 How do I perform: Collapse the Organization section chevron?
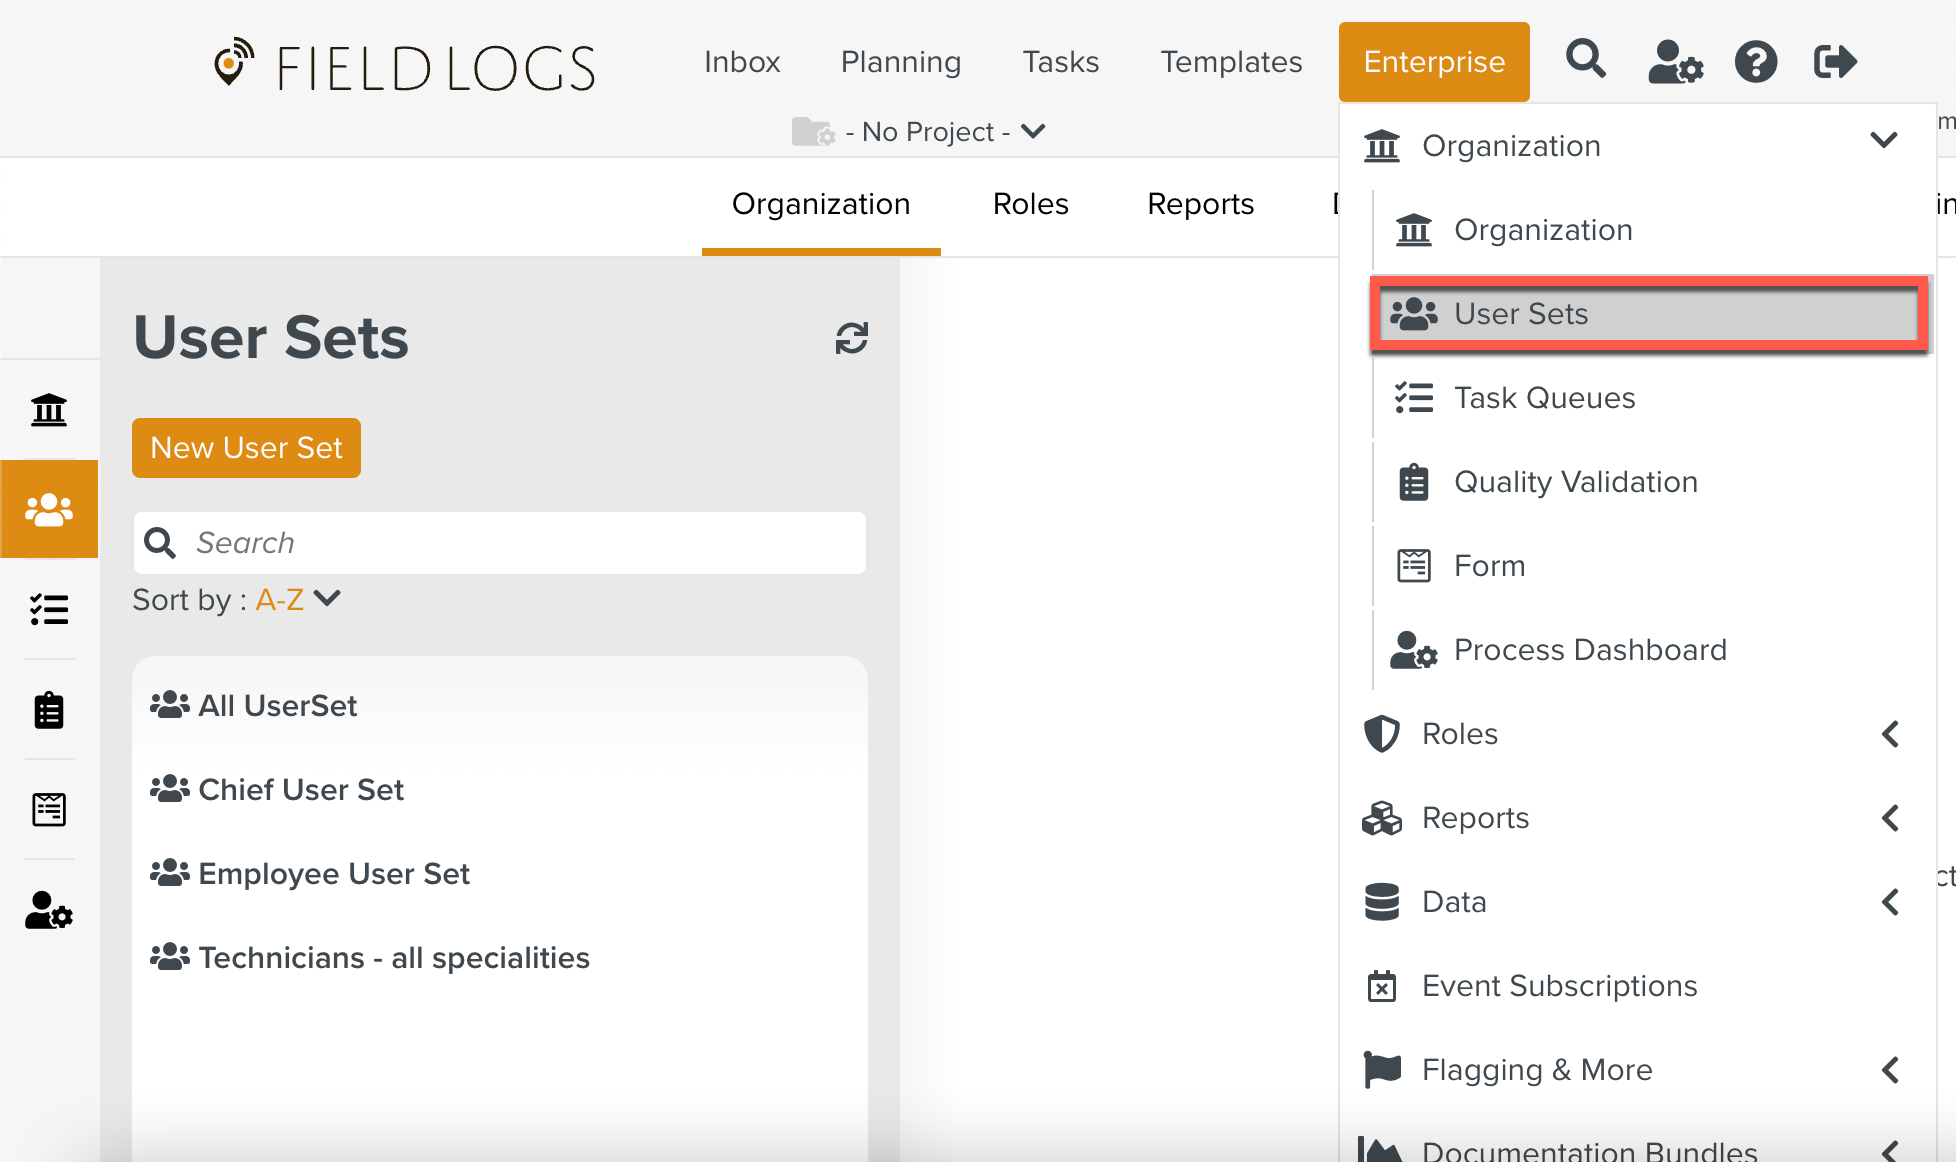click(1884, 140)
